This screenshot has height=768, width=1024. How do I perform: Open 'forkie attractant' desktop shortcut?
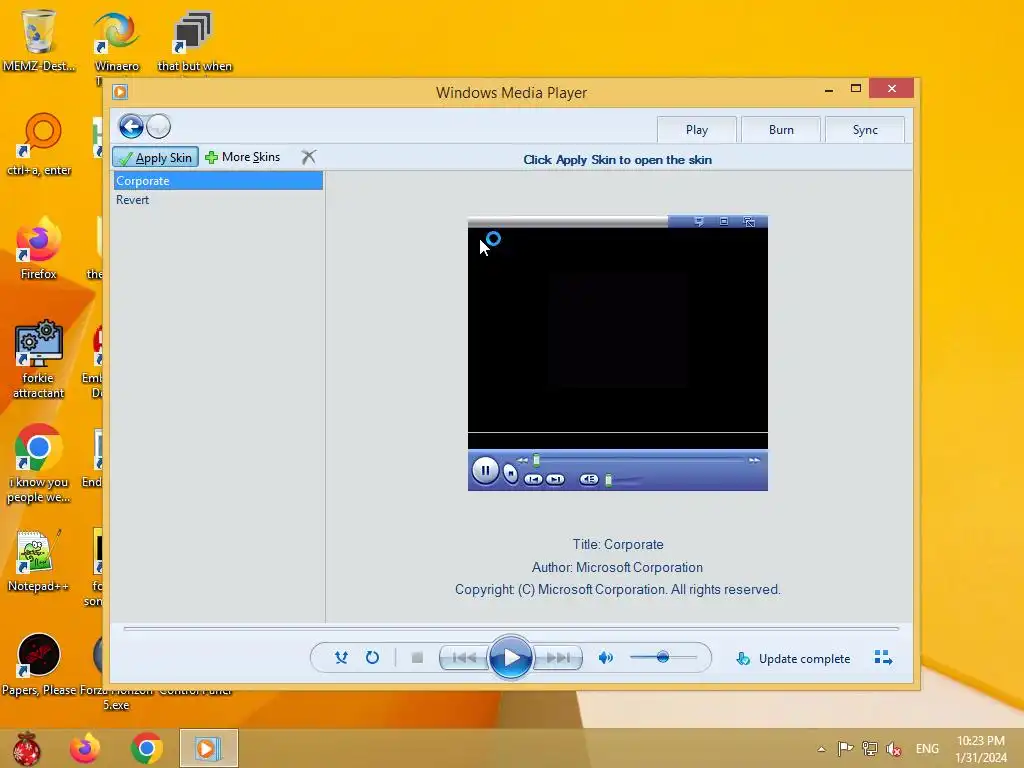click(39, 359)
